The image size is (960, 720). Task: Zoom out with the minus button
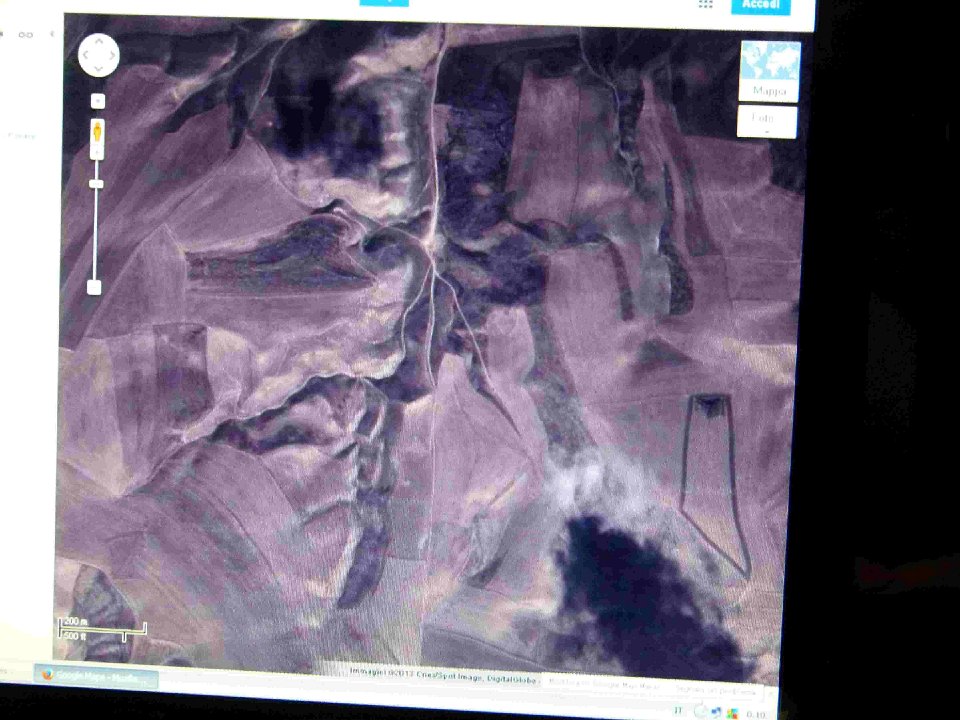[94, 287]
